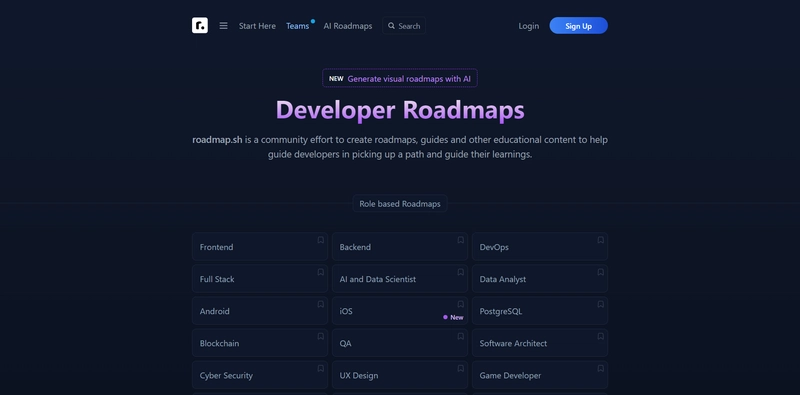Open the Frontend roadmap card
The width and height of the screenshot is (800, 395).
260,246
